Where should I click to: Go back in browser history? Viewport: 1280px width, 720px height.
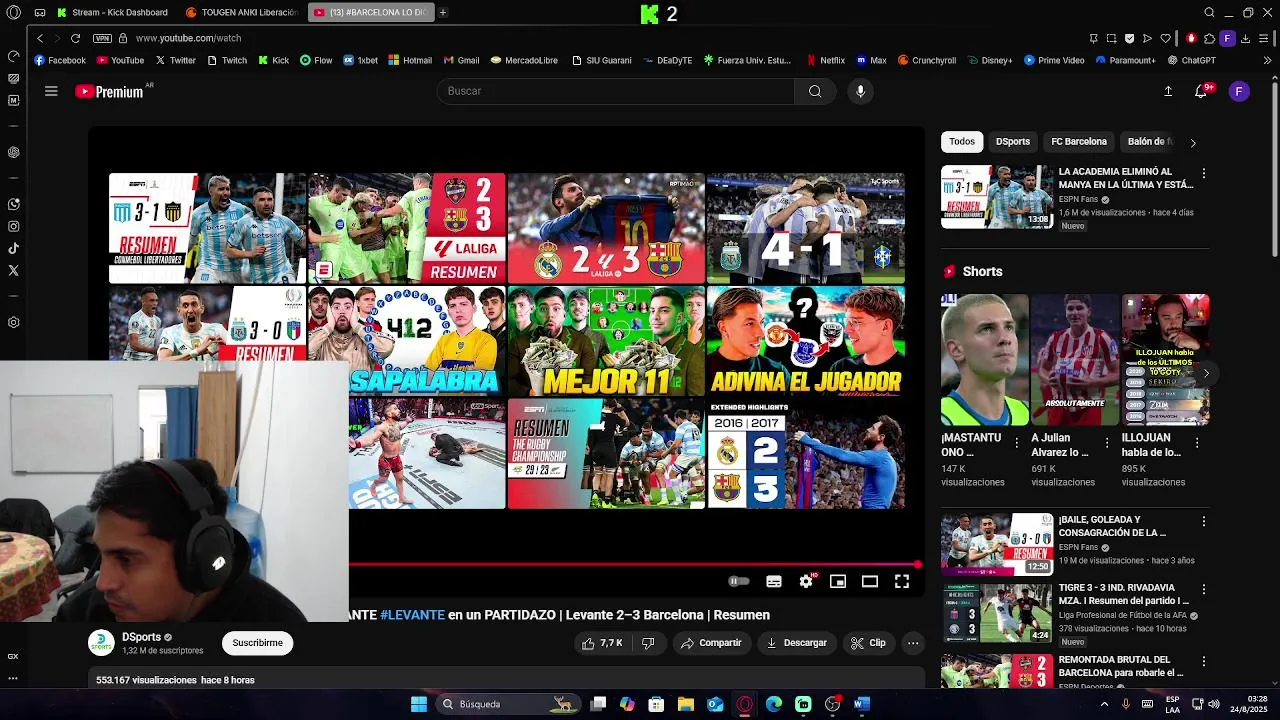pos(40,38)
